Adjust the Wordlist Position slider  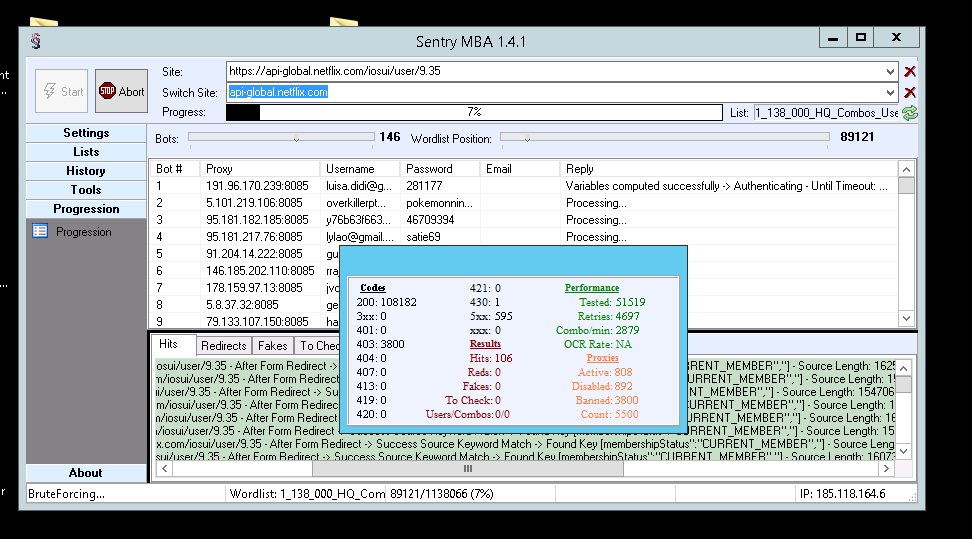point(527,138)
